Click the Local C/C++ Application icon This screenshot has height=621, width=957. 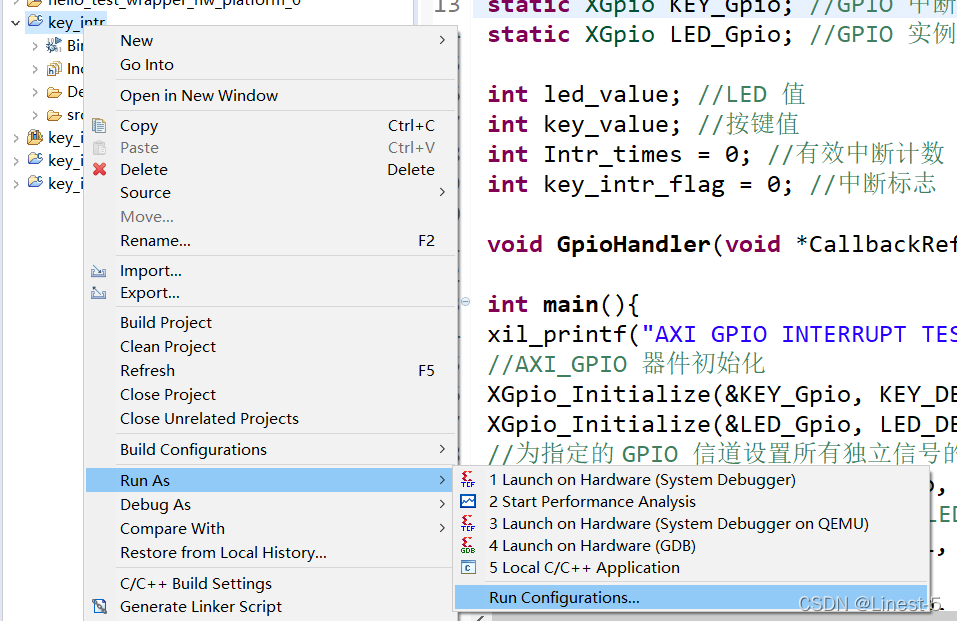468,567
